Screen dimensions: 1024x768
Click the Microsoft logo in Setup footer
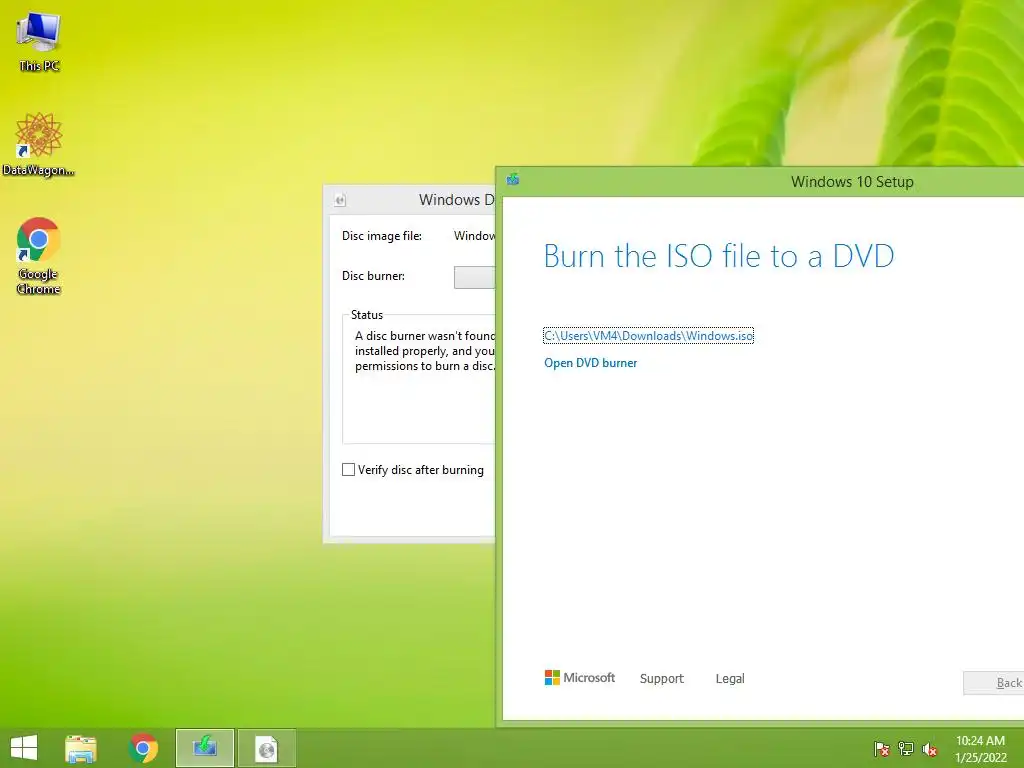[x=579, y=678]
